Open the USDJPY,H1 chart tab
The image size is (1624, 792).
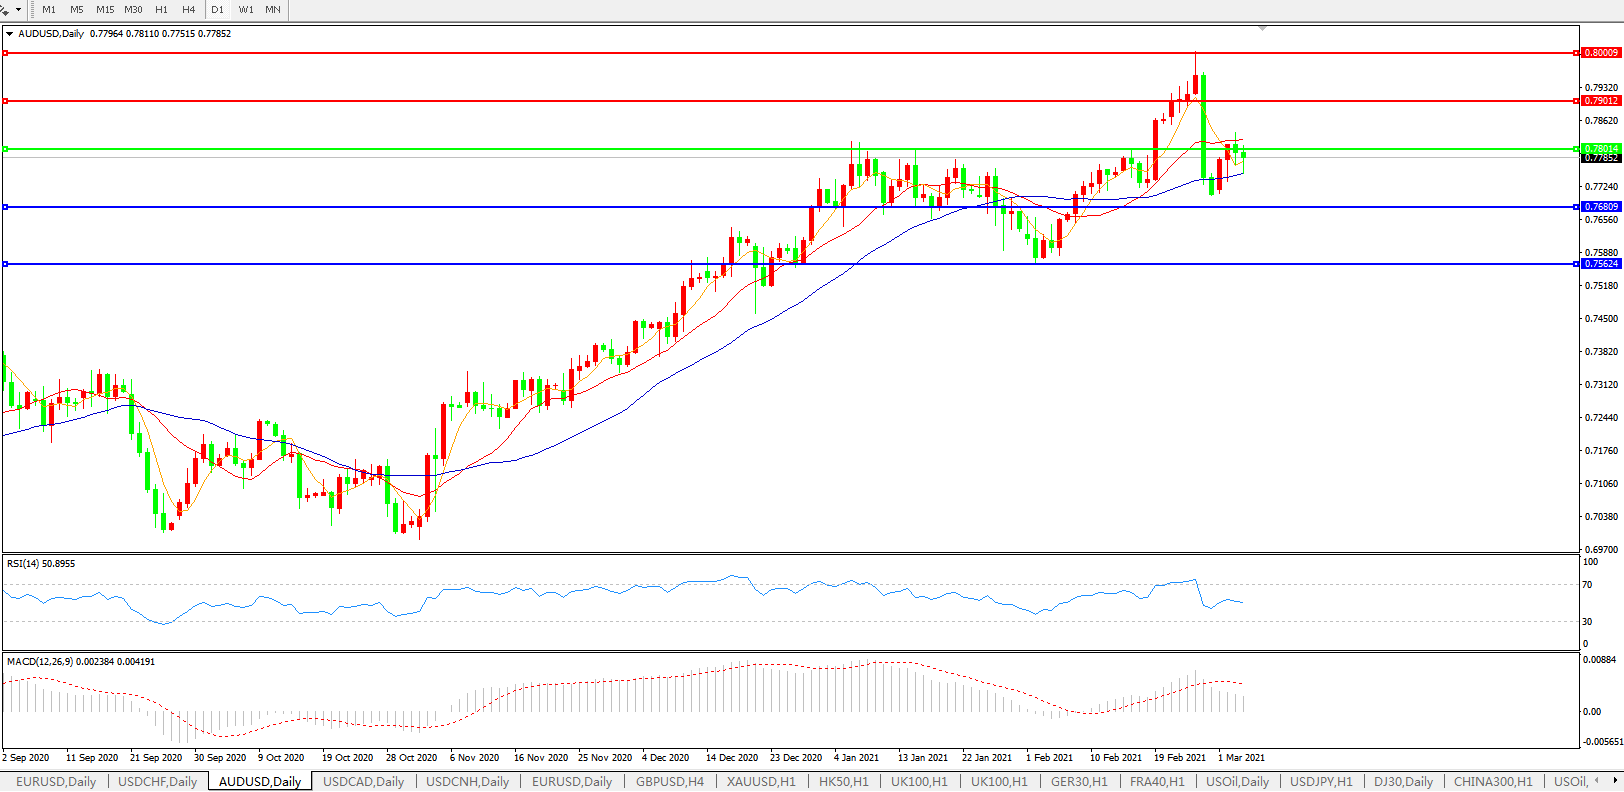coord(1321,782)
